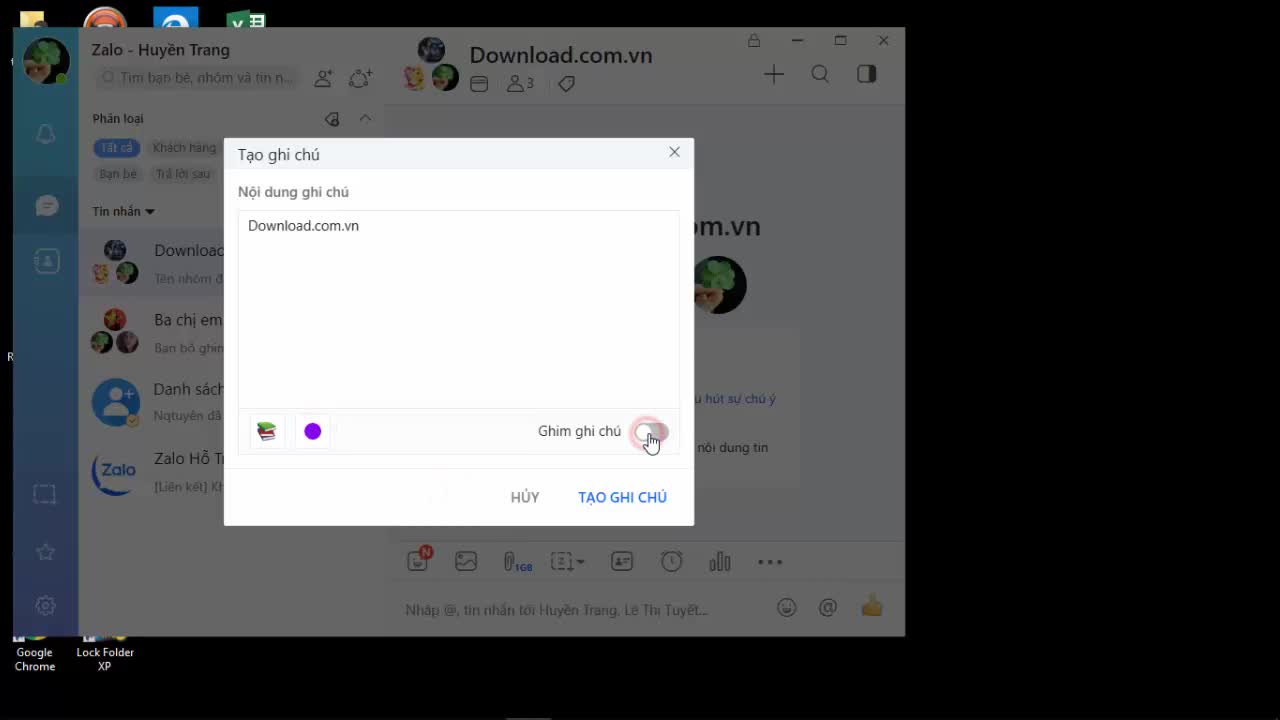Click the Create group icon
The width and height of the screenshot is (1280, 720).
360,77
